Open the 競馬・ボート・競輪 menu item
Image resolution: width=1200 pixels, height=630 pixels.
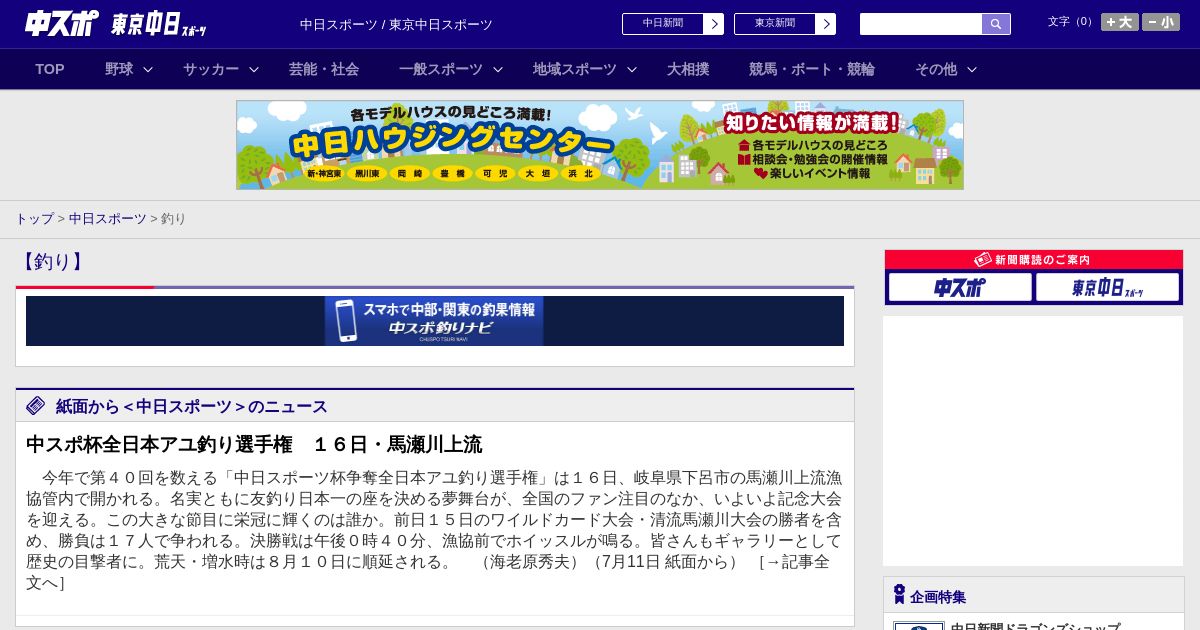tap(812, 69)
